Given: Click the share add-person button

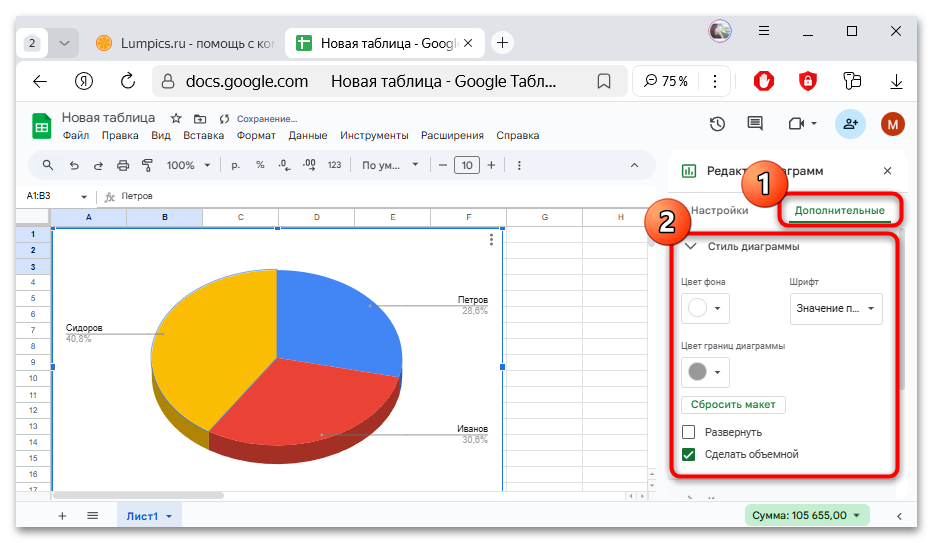Looking at the screenshot, I should [x=850, y=123].
